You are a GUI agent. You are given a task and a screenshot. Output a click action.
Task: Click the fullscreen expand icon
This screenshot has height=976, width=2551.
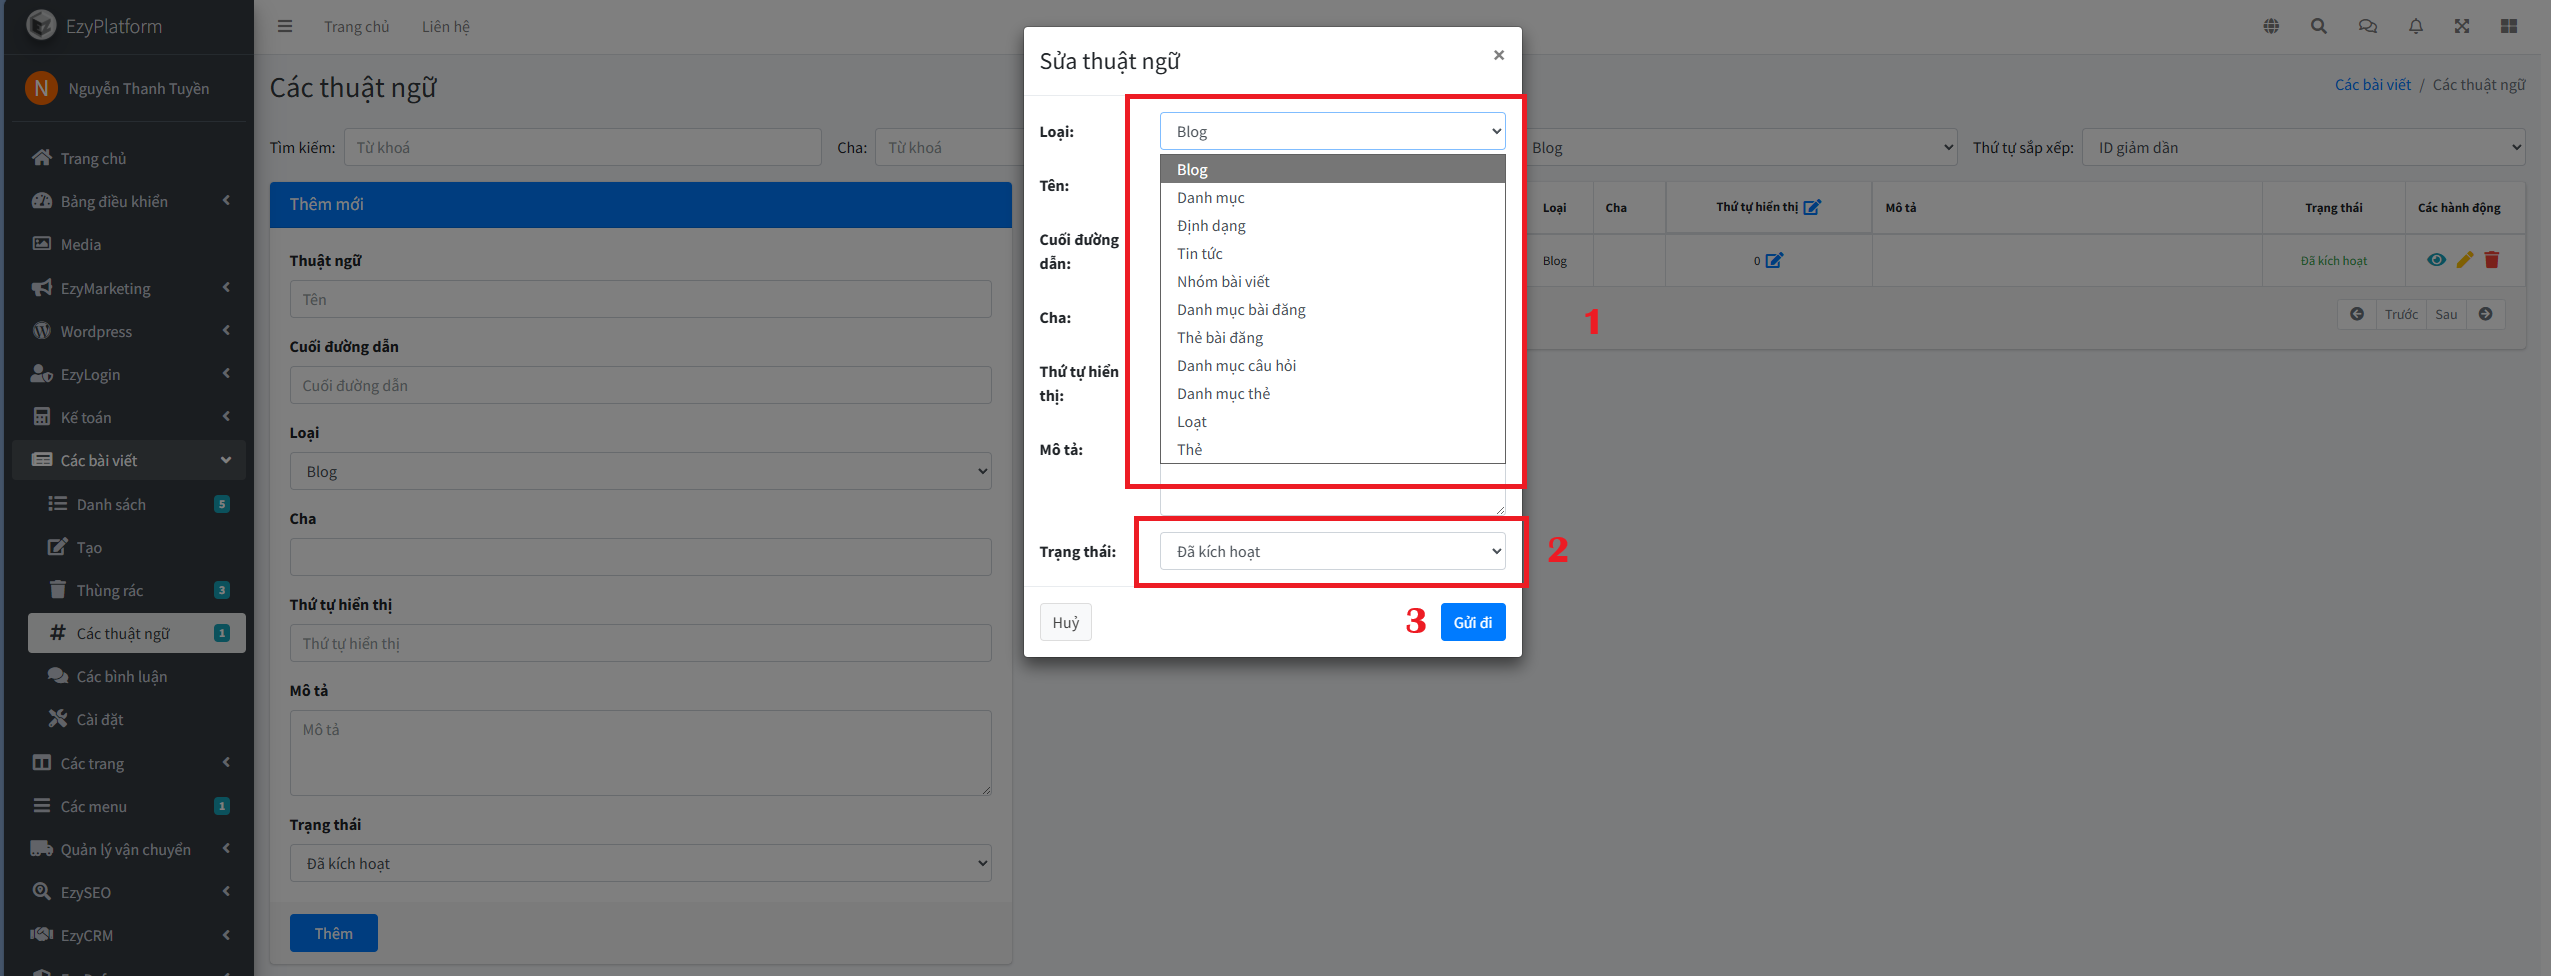[x=2462, y=26]
